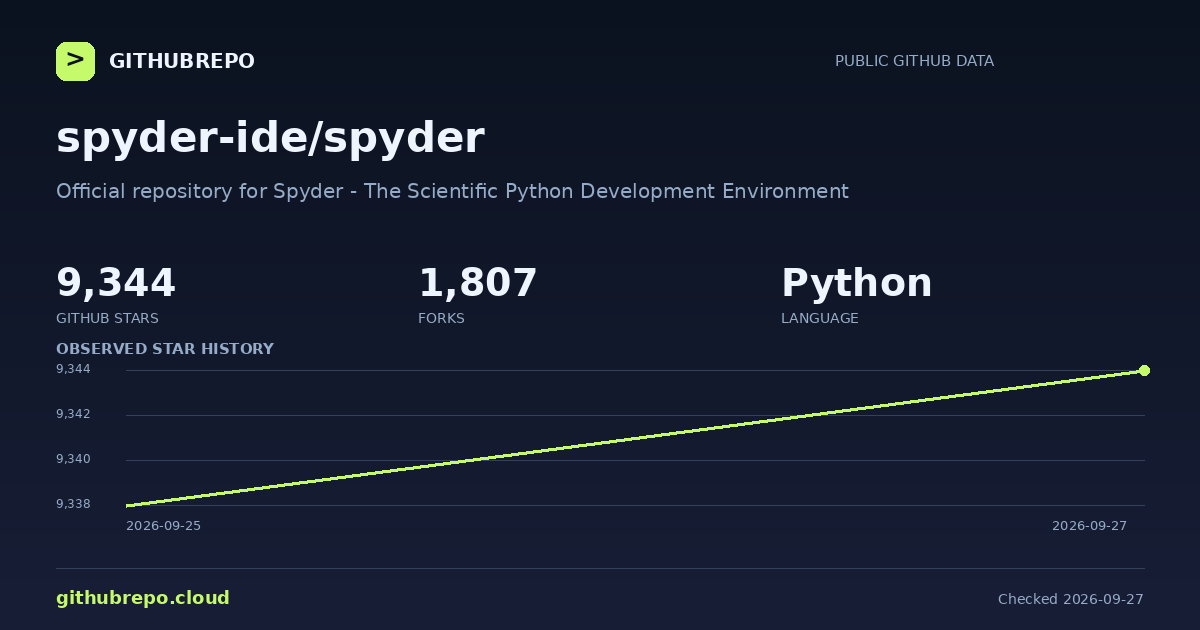Click the 2026-09-27 x-axis date

pos(1089,525)
